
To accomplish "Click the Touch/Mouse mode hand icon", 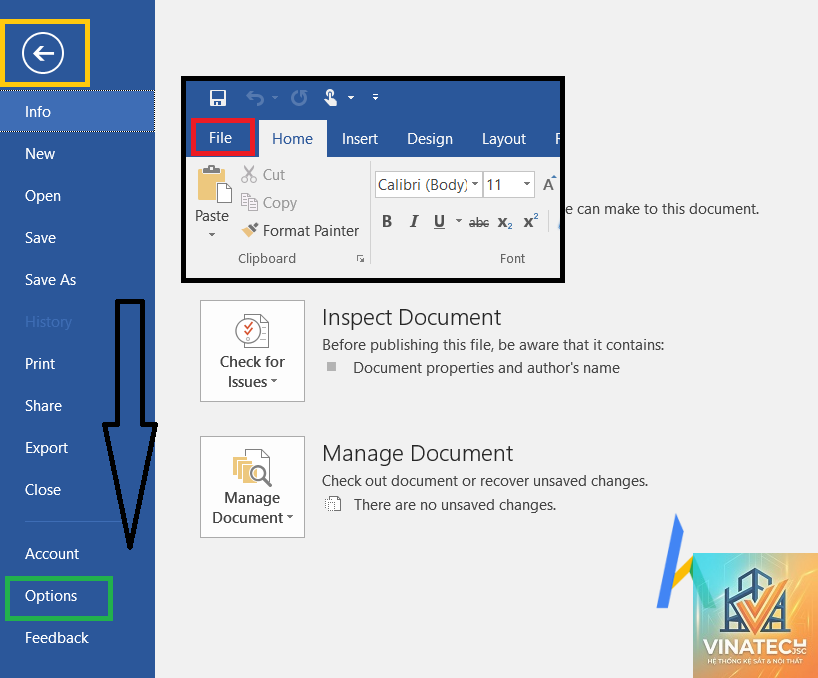I will 331,98.
